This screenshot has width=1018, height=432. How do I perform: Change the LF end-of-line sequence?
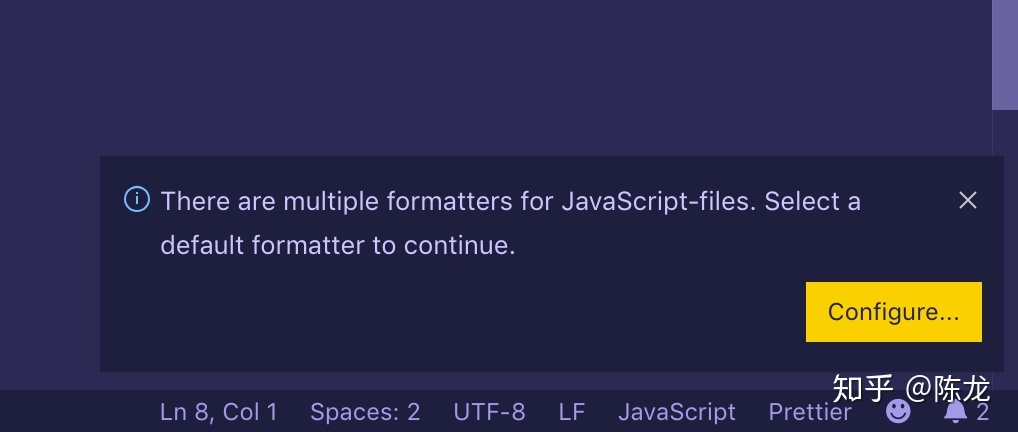click(x=572, y=411)
